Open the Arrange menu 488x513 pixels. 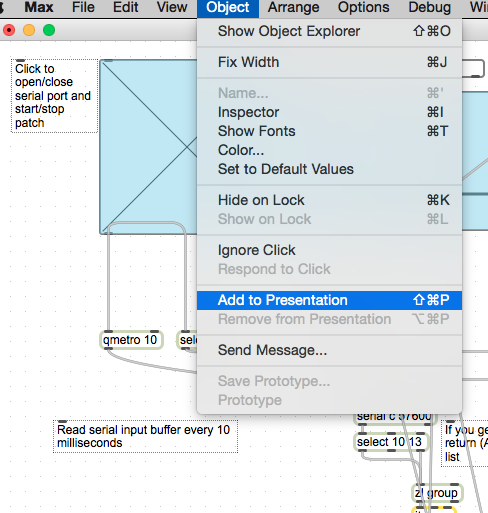click(293, 7)
